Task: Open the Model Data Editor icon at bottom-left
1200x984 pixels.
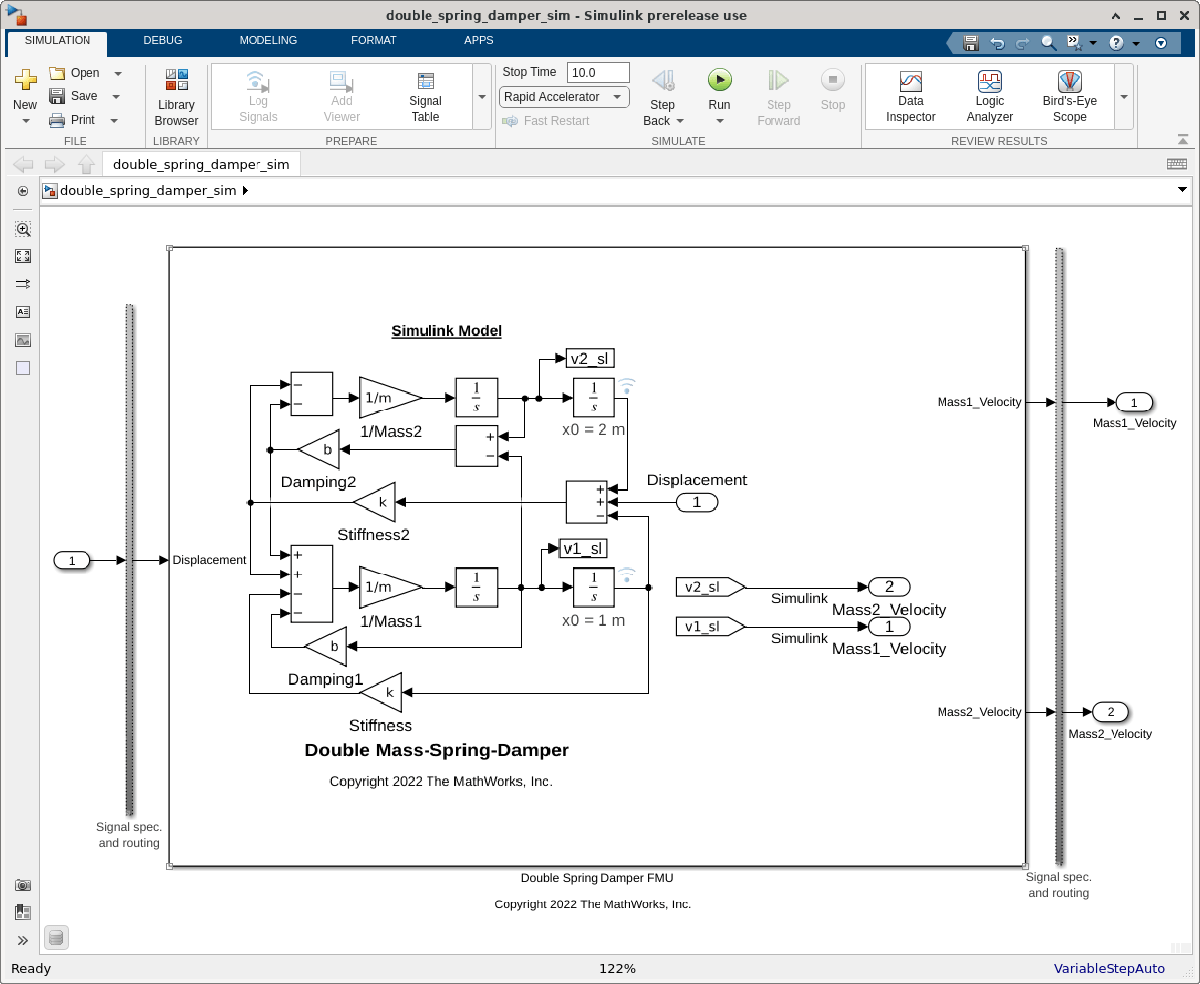Action: 57,937
